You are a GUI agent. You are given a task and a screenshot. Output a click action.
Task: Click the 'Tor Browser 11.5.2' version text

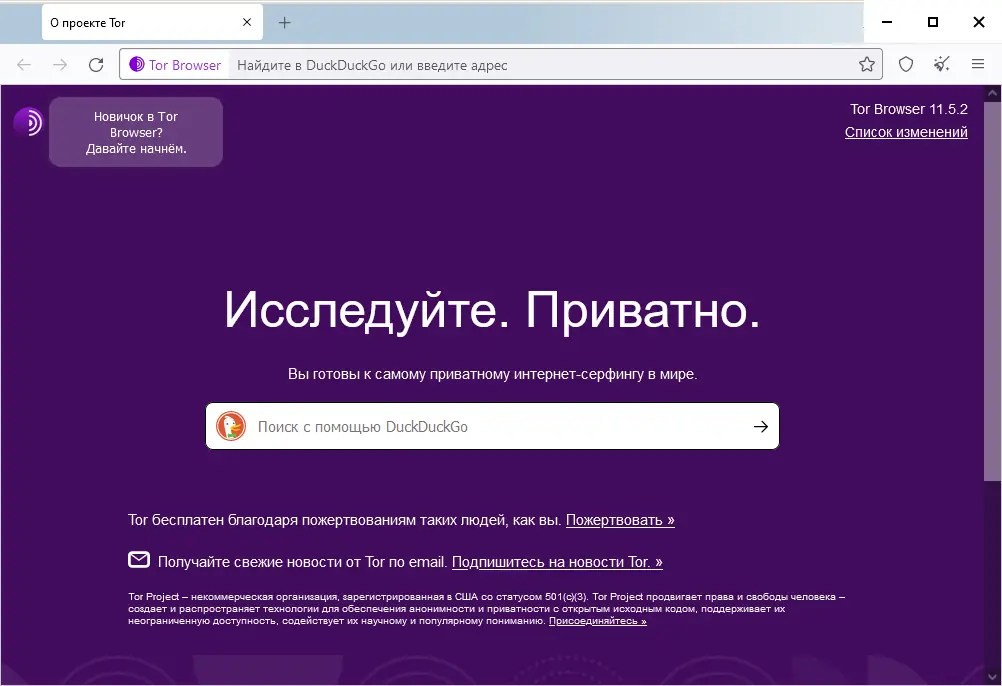[x=909, y=109]
